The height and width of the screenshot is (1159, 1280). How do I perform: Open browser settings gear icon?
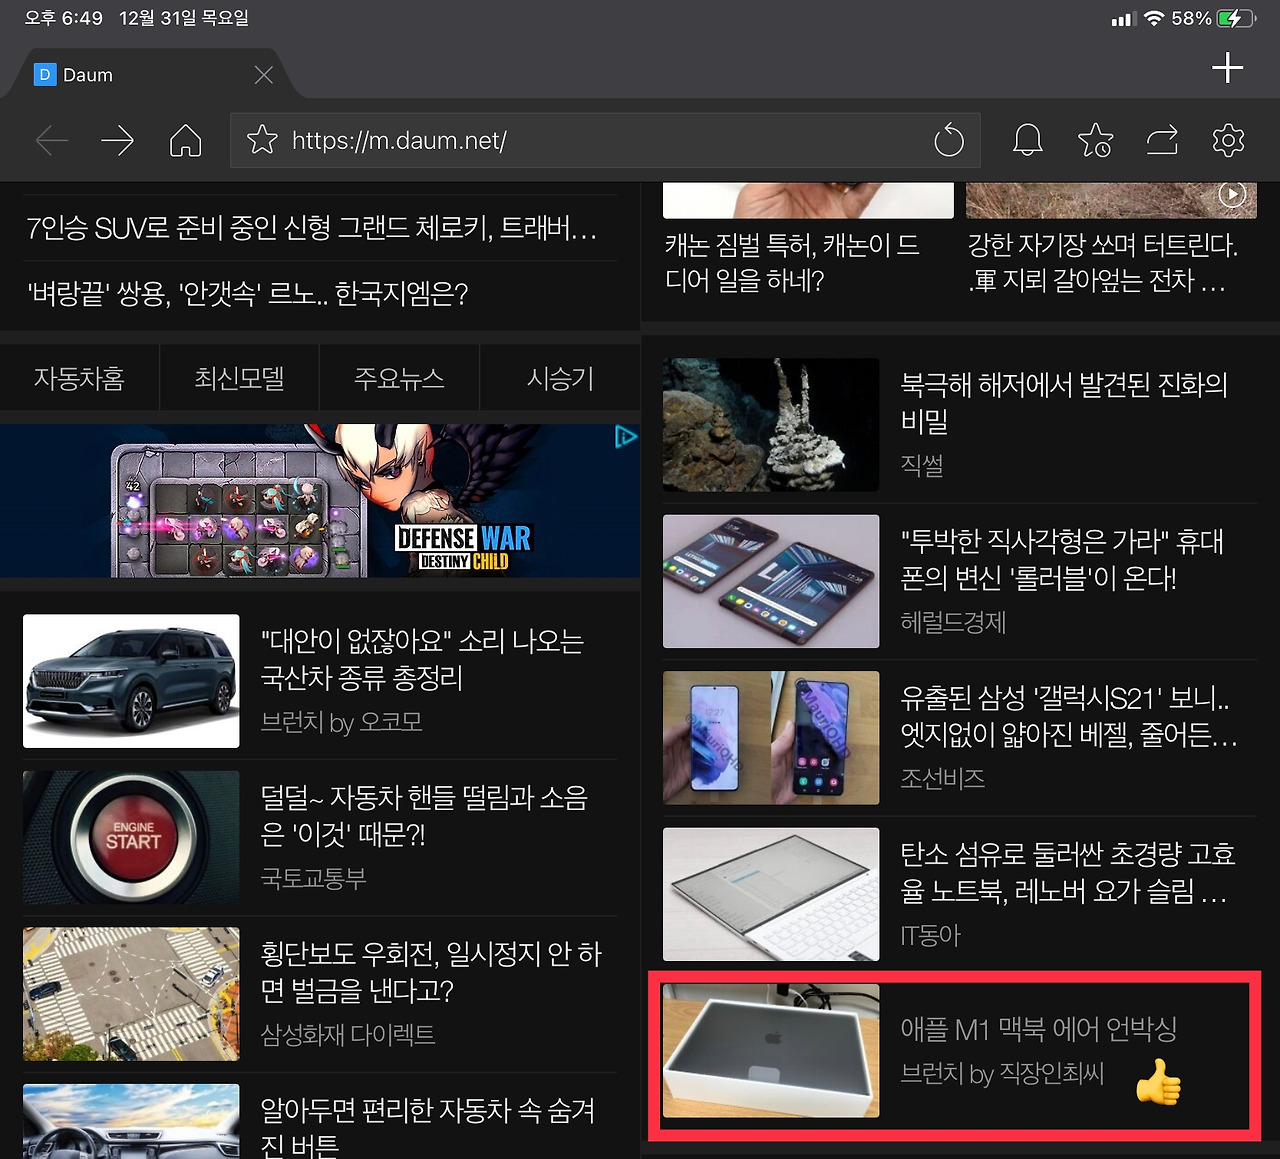(1228, 140)
